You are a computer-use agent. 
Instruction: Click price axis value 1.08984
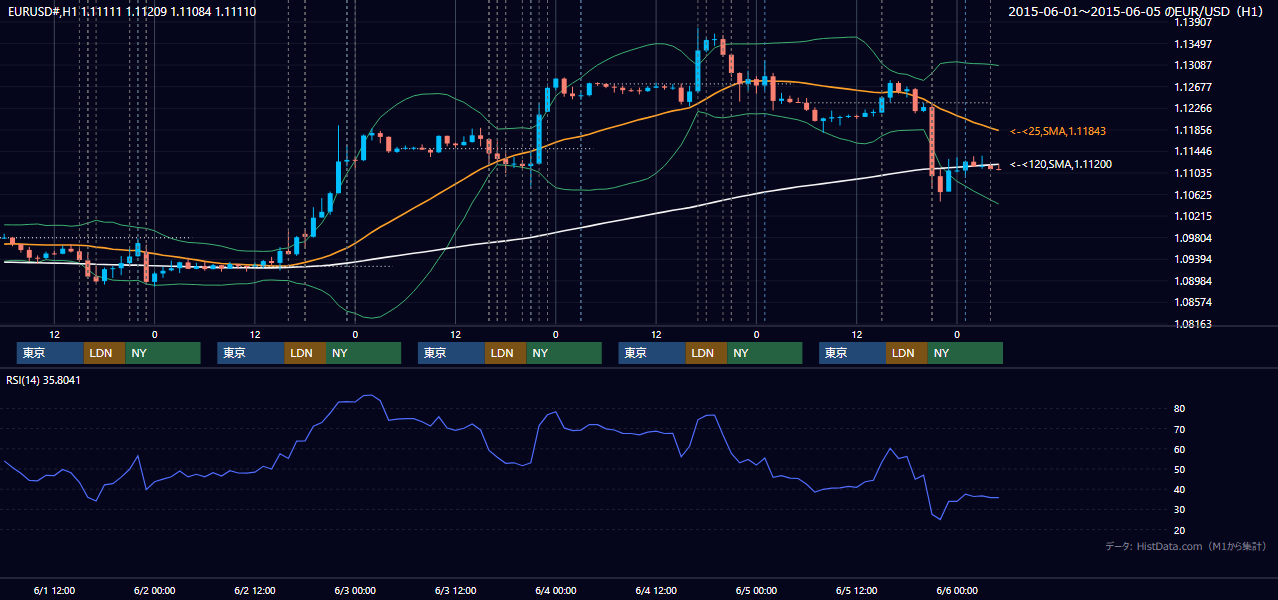pos(1193,281)
